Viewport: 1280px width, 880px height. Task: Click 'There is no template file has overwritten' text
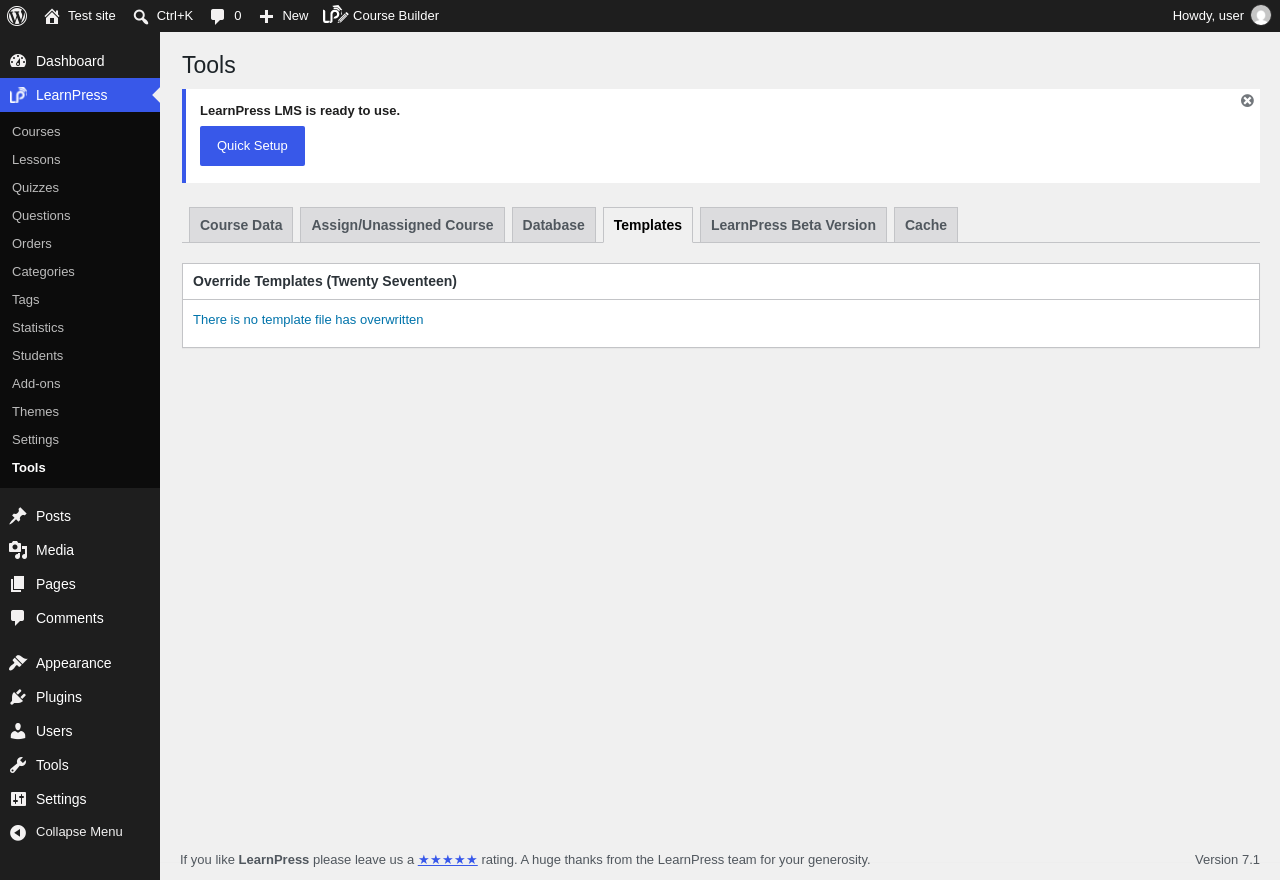pos(308,320)
